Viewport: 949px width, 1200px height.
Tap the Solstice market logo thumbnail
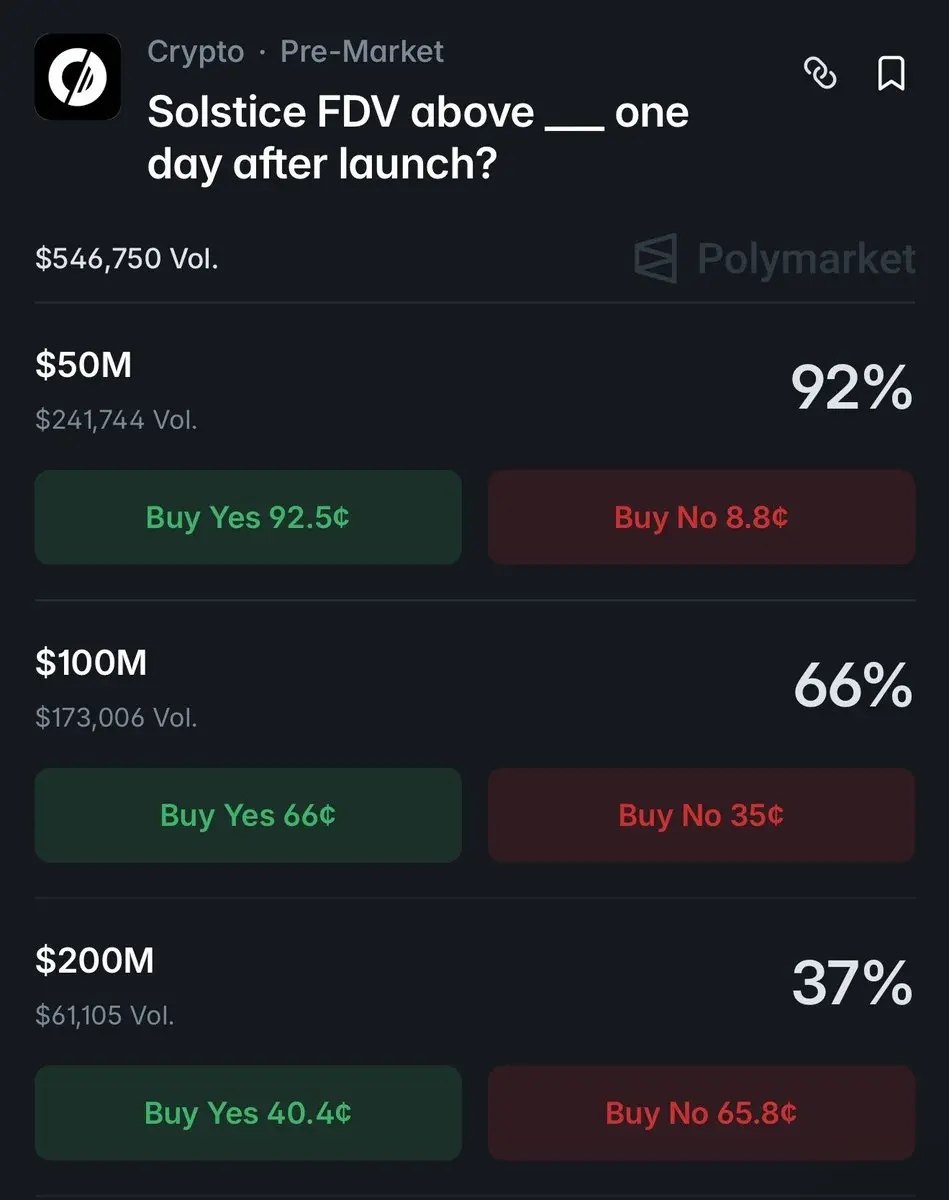78,77
